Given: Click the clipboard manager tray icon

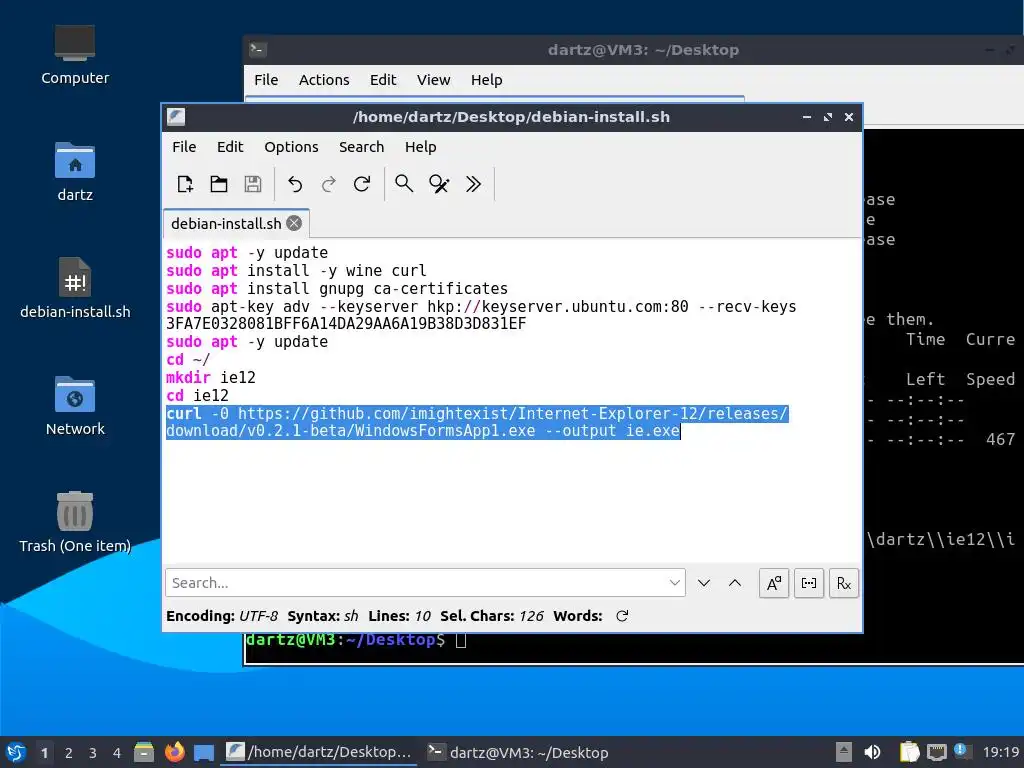Looking at the screenshot, I should click(909, 752).
